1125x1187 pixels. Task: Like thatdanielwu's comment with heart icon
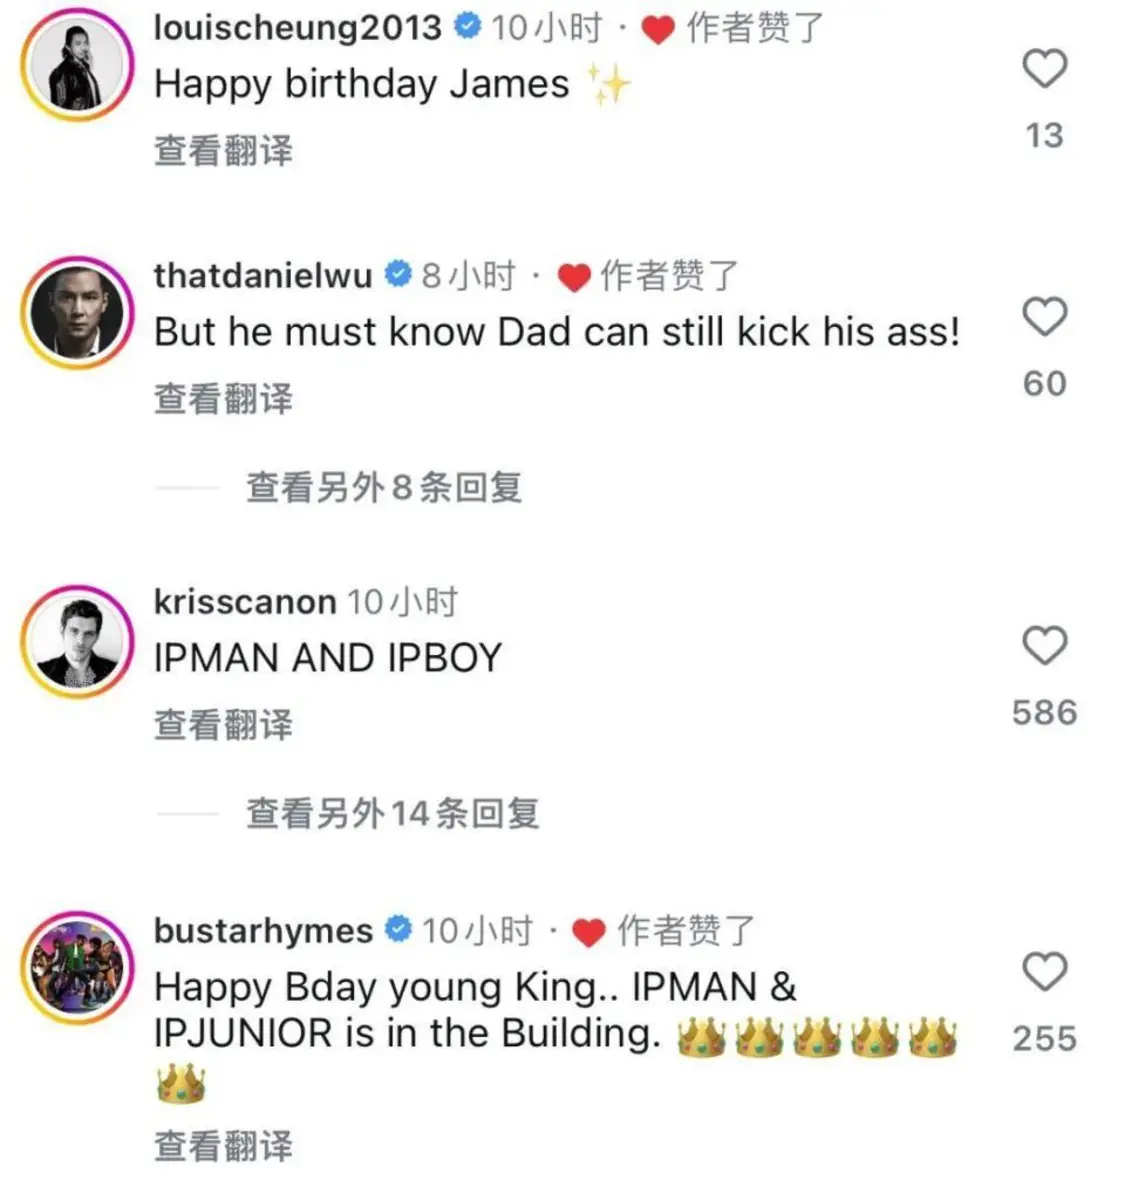pyautogui.click(x=1045, y=316)
